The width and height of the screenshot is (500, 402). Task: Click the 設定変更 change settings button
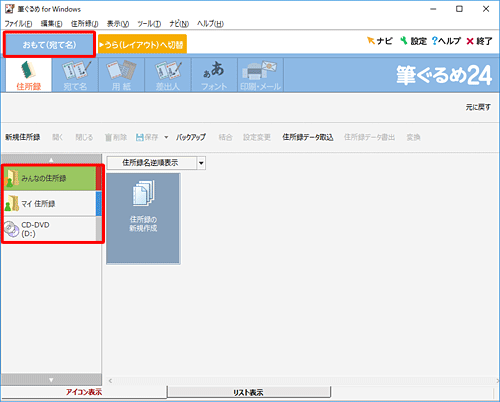coord(257,137)
